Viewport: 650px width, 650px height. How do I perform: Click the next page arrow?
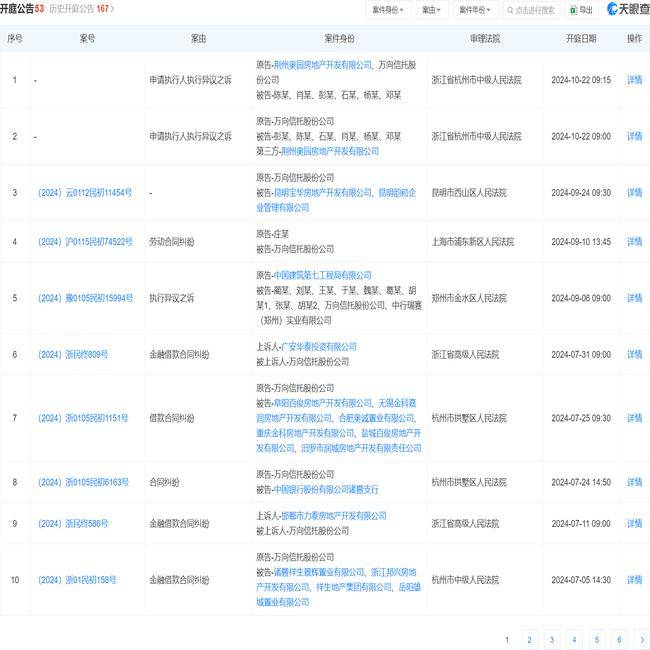(x=642, y=640)
